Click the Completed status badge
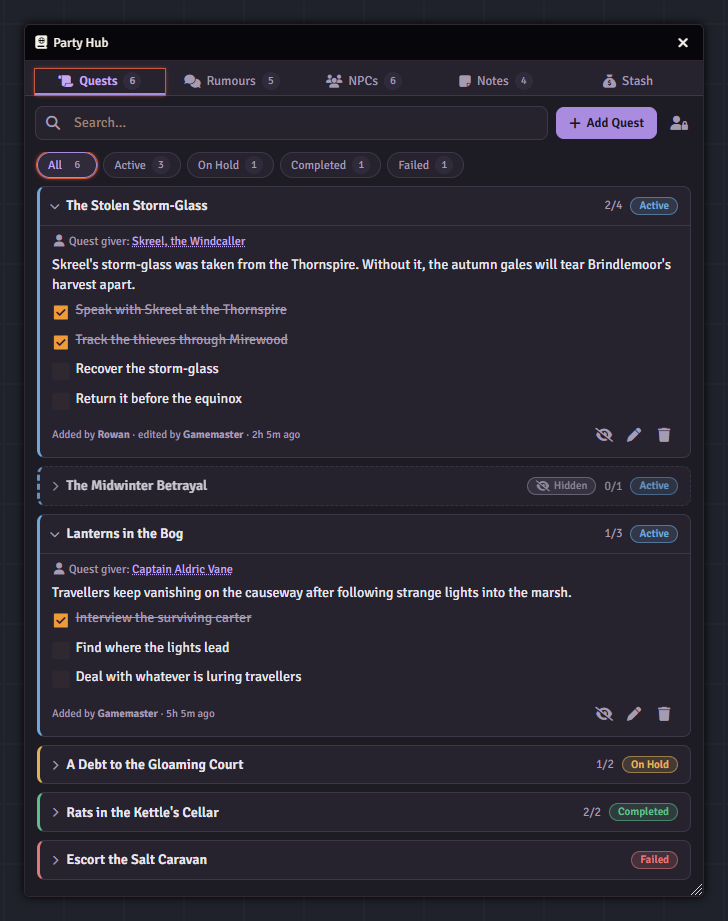Viewport: 728px width, 921px height. pyautogui.click(x=643, y=812)
